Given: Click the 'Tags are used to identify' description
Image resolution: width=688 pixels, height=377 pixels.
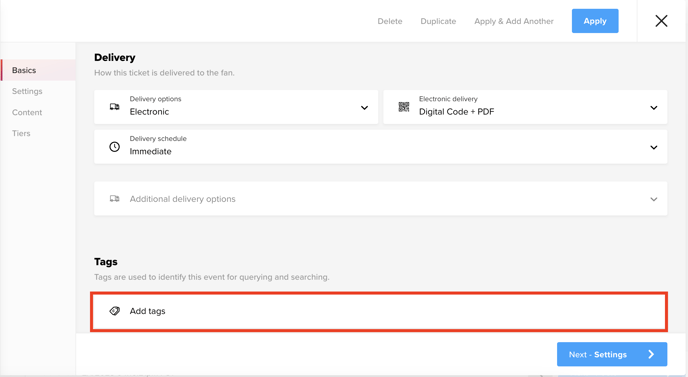Looking at the screenshot, I should coord(211,277).
